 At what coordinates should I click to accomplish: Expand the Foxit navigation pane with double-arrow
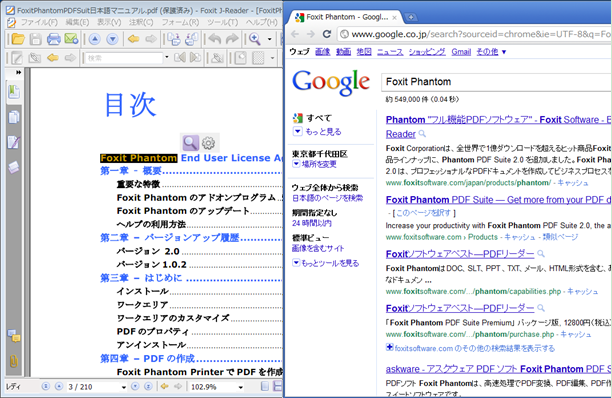click(18, 72)
